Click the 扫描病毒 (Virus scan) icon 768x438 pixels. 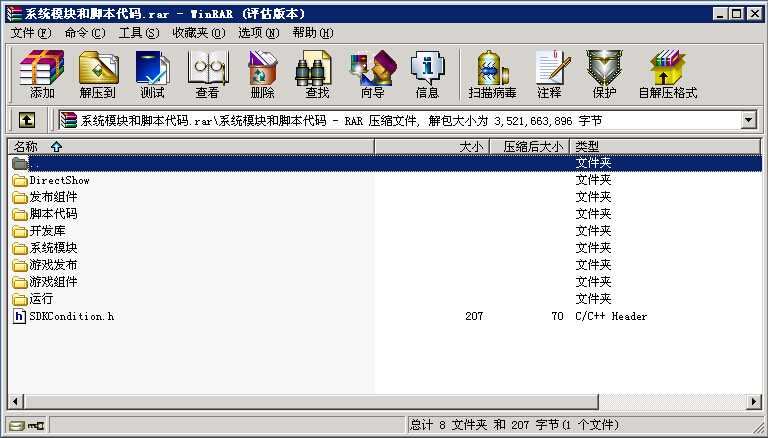tap(492, 73)
